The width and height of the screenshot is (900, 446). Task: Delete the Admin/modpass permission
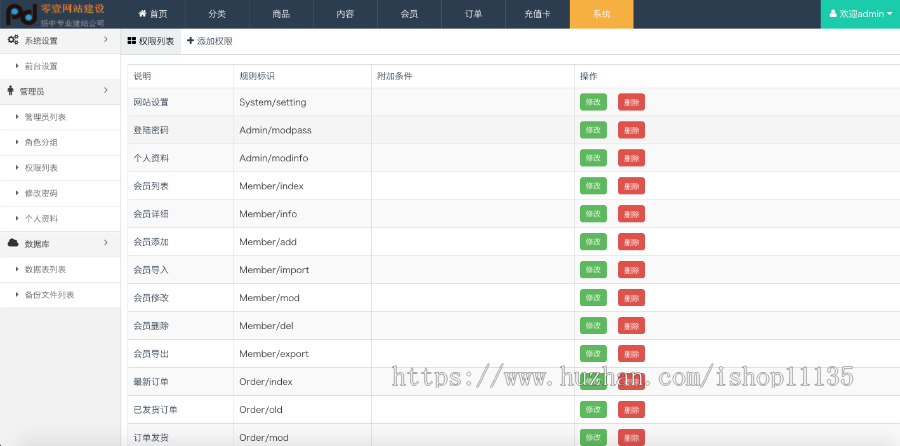point(631,130)
